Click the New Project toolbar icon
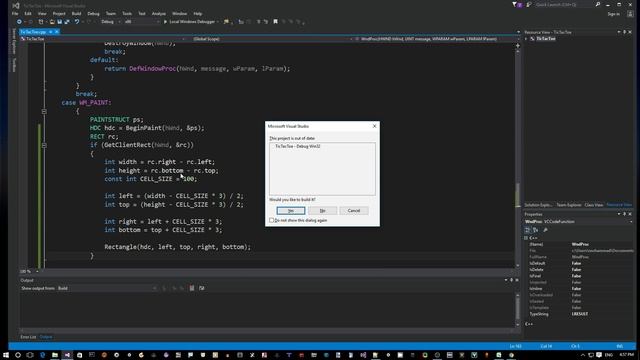The width and height of the screenshot is (640, 360). point(41,22)
